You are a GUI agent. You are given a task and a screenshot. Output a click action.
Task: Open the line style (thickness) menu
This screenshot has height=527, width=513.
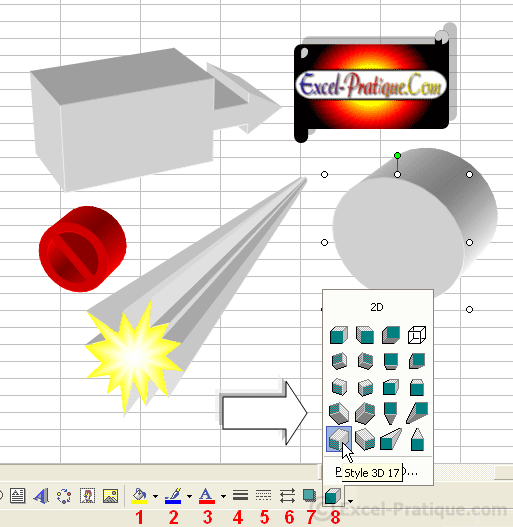pos(240,495)
